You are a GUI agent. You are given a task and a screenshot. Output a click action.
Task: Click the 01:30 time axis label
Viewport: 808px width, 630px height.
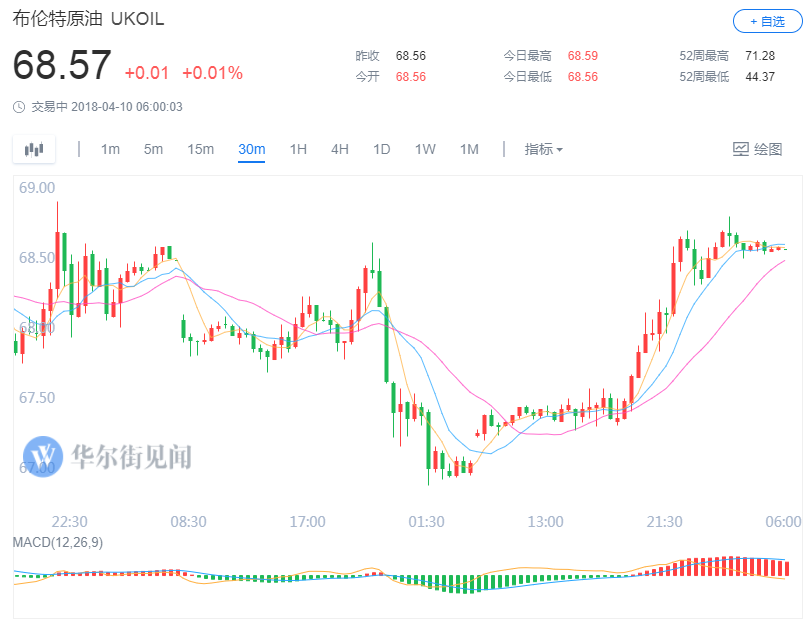pos(427,521)
